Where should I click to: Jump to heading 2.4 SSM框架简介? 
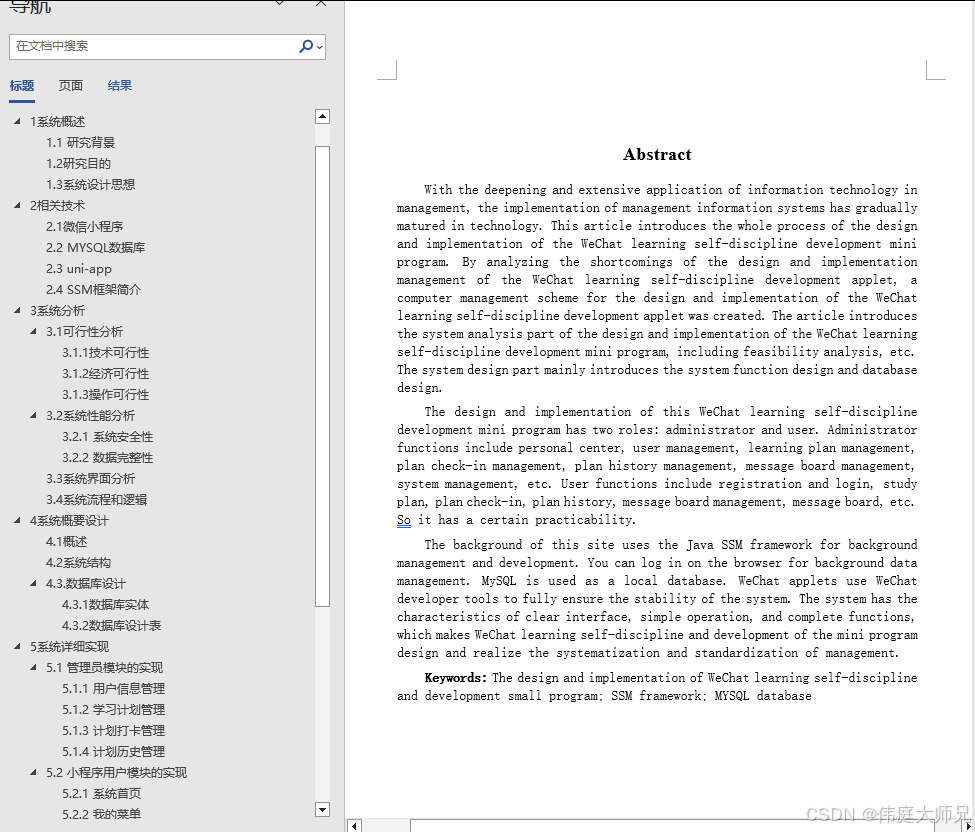[x=93, y=290]
